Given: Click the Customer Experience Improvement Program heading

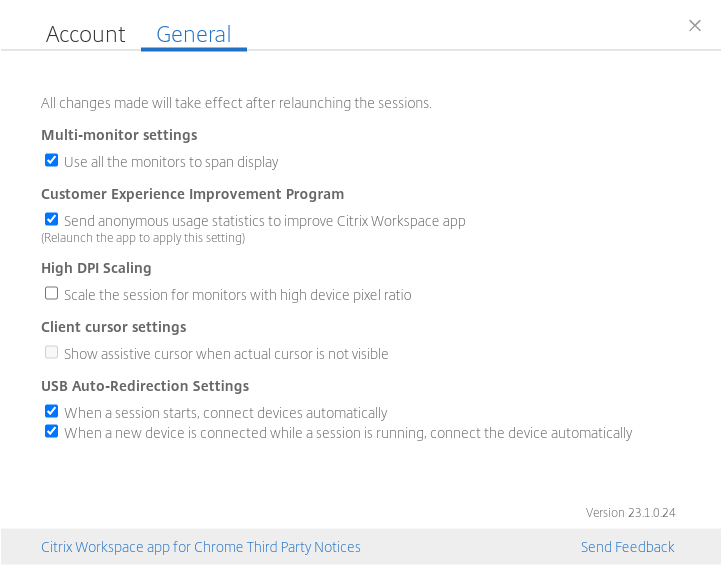Looking at the screenshot, I should coord(192,194).
